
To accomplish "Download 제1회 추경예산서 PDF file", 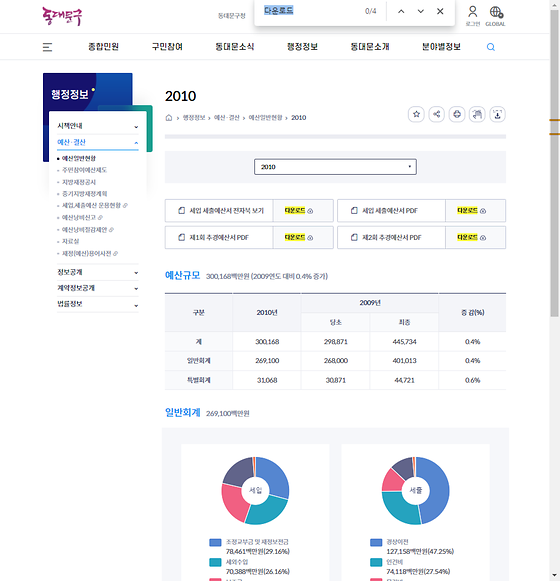I will click(303, 238).
